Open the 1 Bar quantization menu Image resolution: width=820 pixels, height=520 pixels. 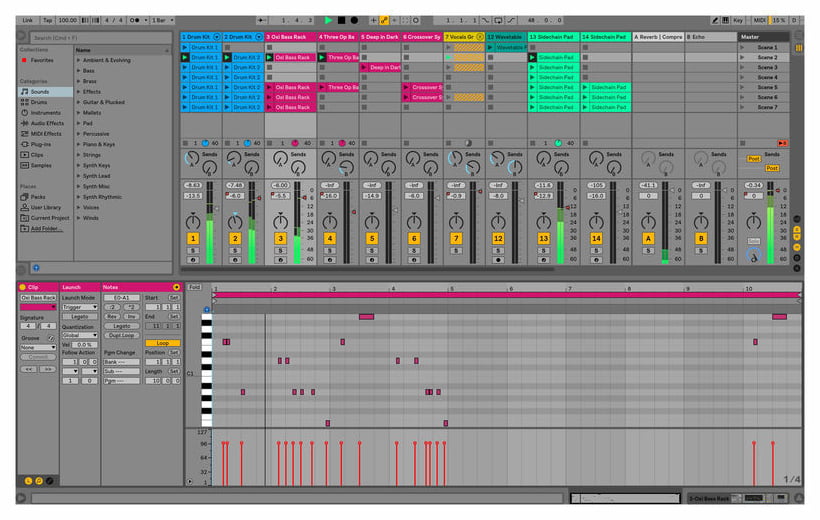(x=162, y=20)
